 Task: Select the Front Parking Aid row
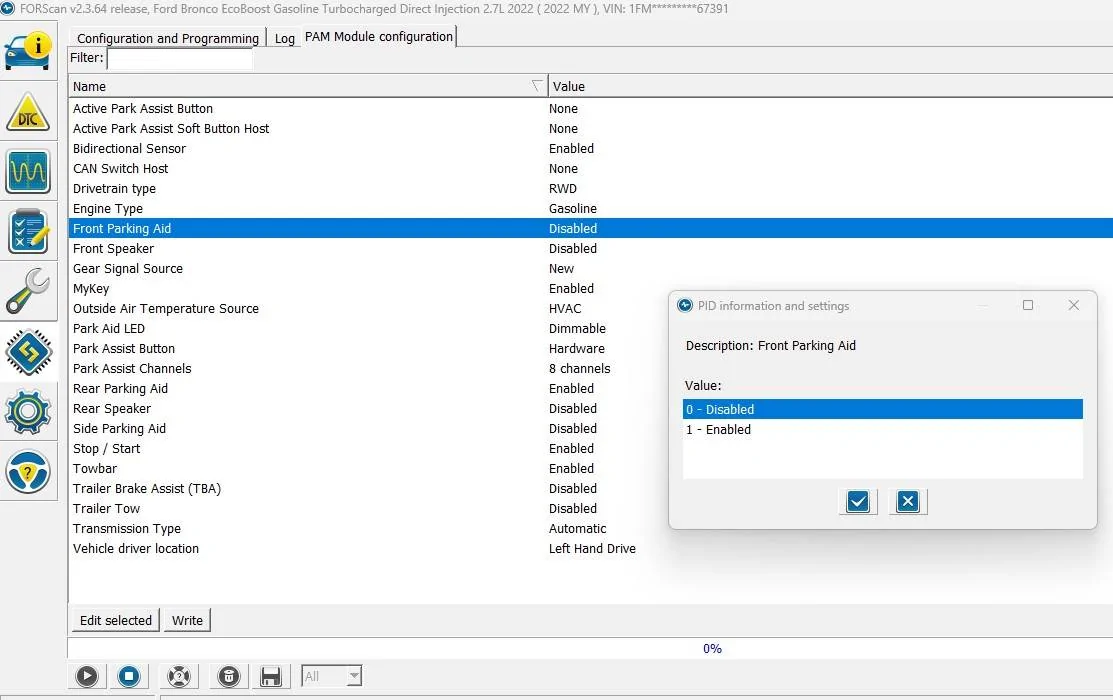(591, 228)
